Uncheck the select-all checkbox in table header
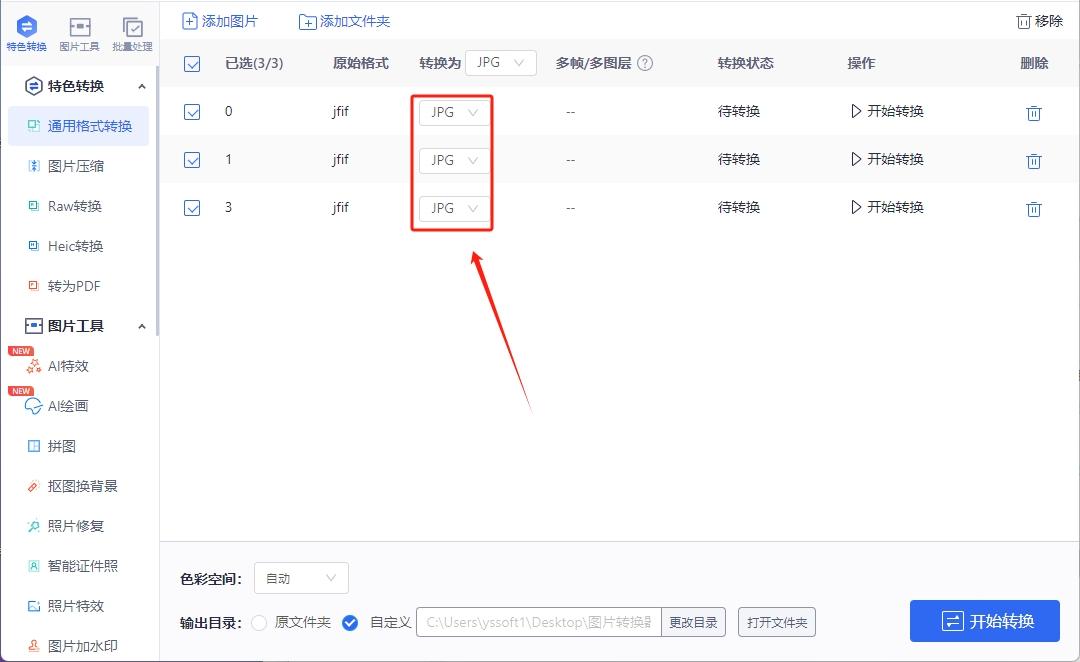The image size is (1080, 662). coord(191,62)
